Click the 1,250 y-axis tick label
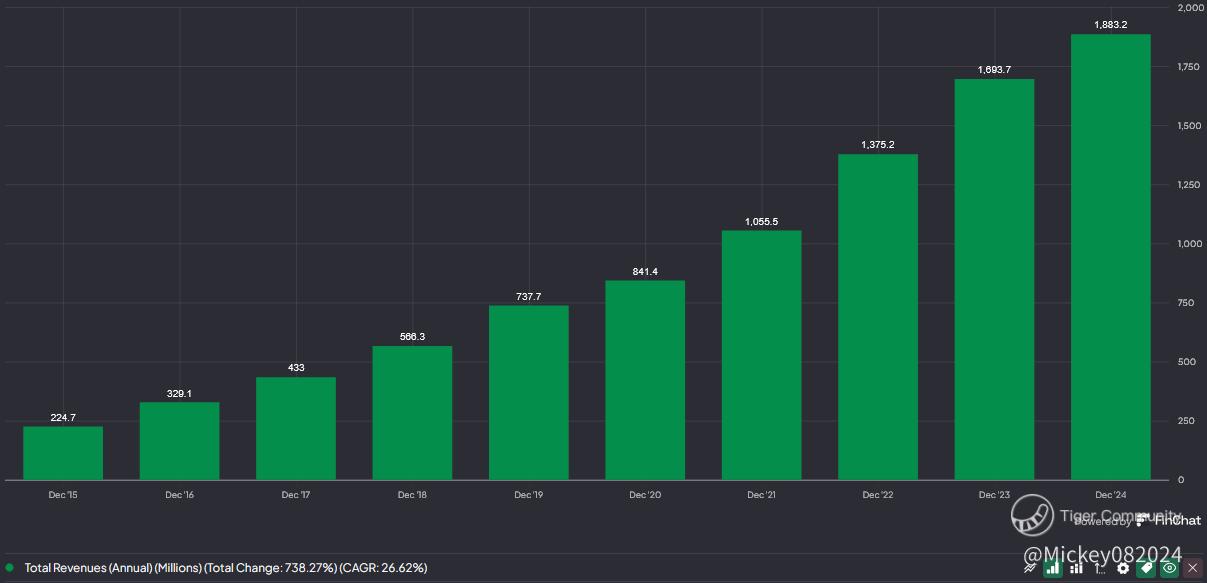Screen dimensions: 1207x583 pos(1189,184)
